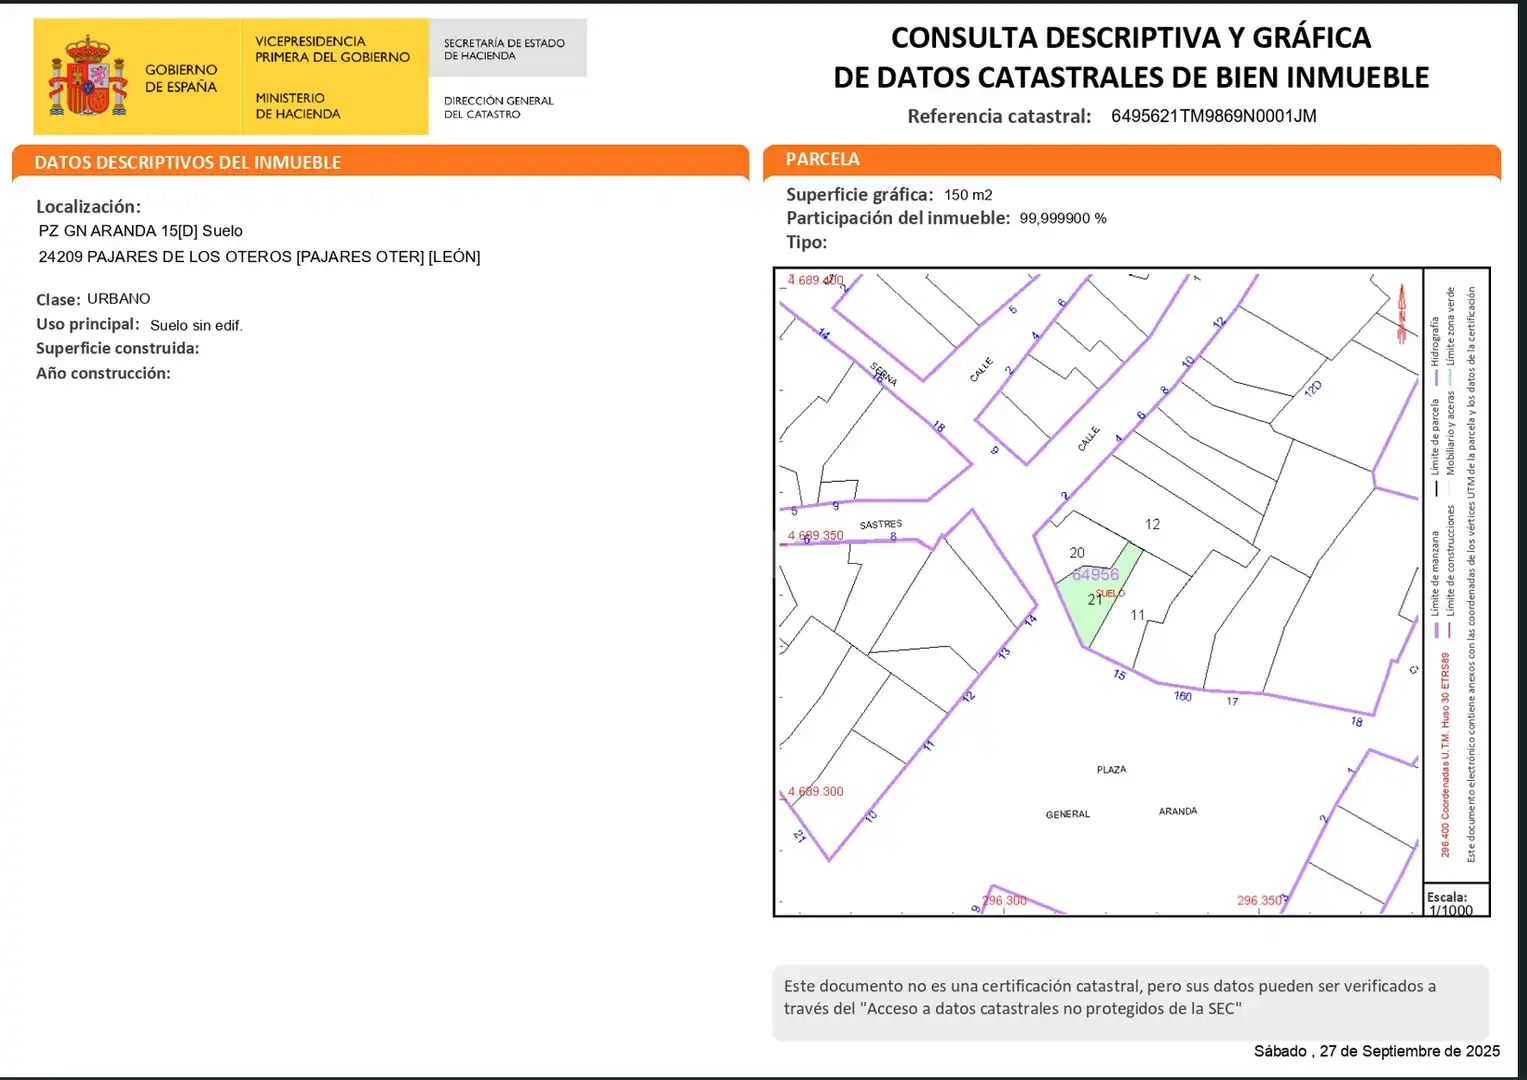Click 'DE DATOS CATASTRALES DE BIEN INMUEBLE' line

pyautogui.click(x=1131, y=77)
